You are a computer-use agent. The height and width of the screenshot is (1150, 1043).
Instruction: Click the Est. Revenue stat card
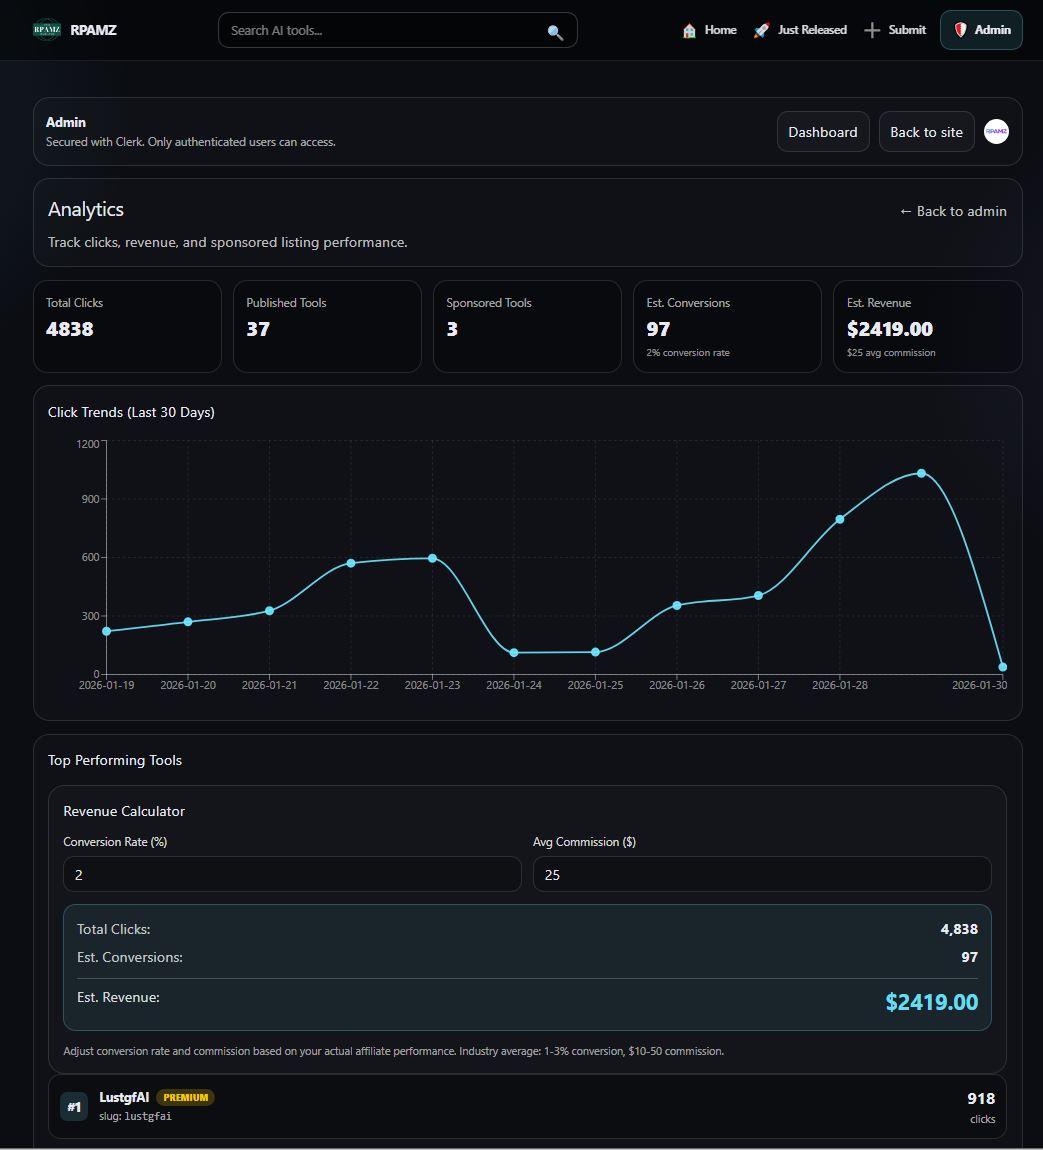tap(927, 326)
